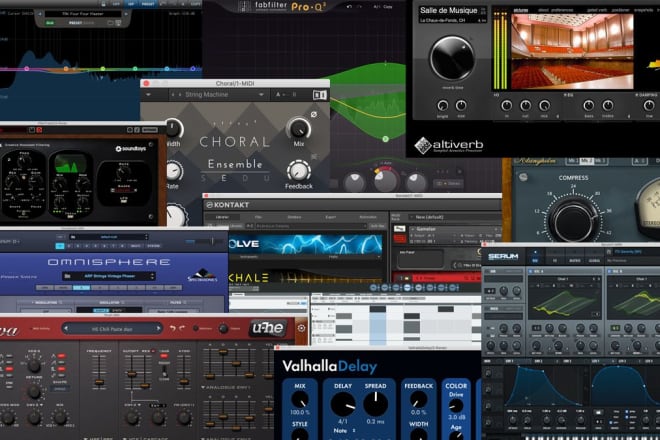Expand Diva Analogue Env 1 menu
The width and height of the screenshot is (660, 440).
(226, 387)
